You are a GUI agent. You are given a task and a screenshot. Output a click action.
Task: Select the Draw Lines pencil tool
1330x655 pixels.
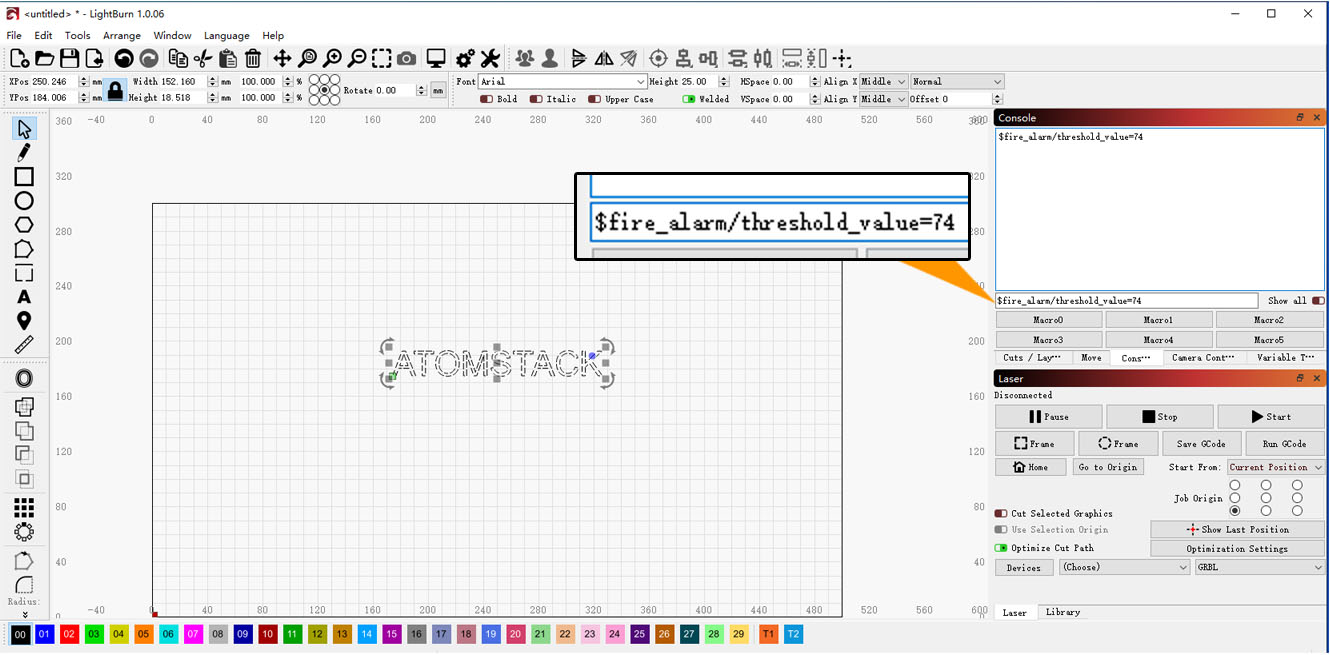click(x=24, y=152)
